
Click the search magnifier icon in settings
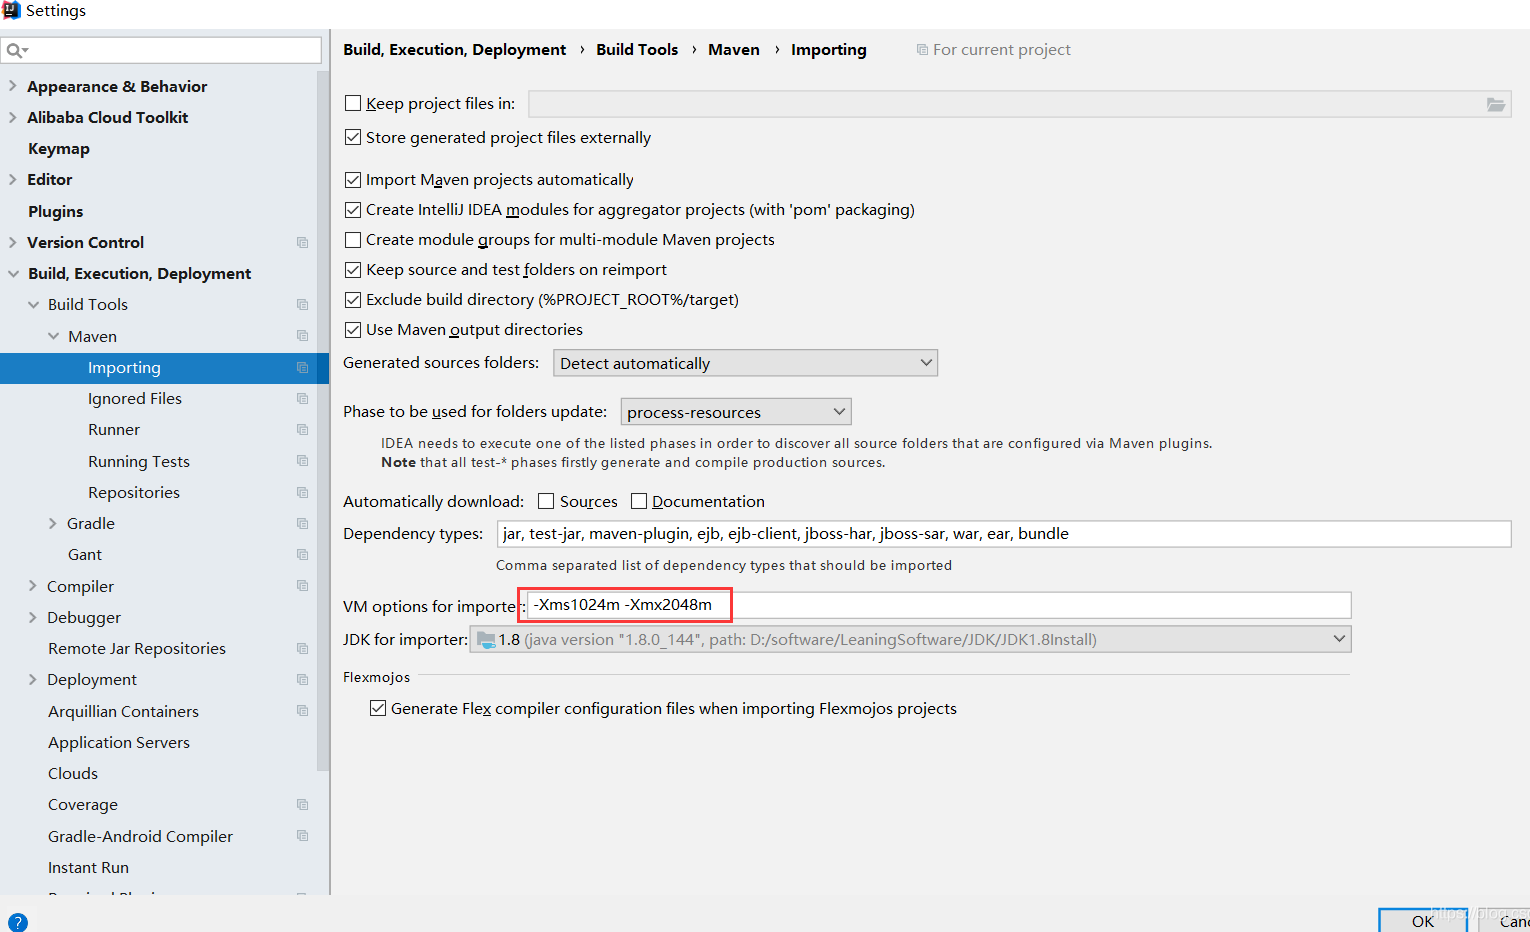pyautogui.click(x=16, y=50)
